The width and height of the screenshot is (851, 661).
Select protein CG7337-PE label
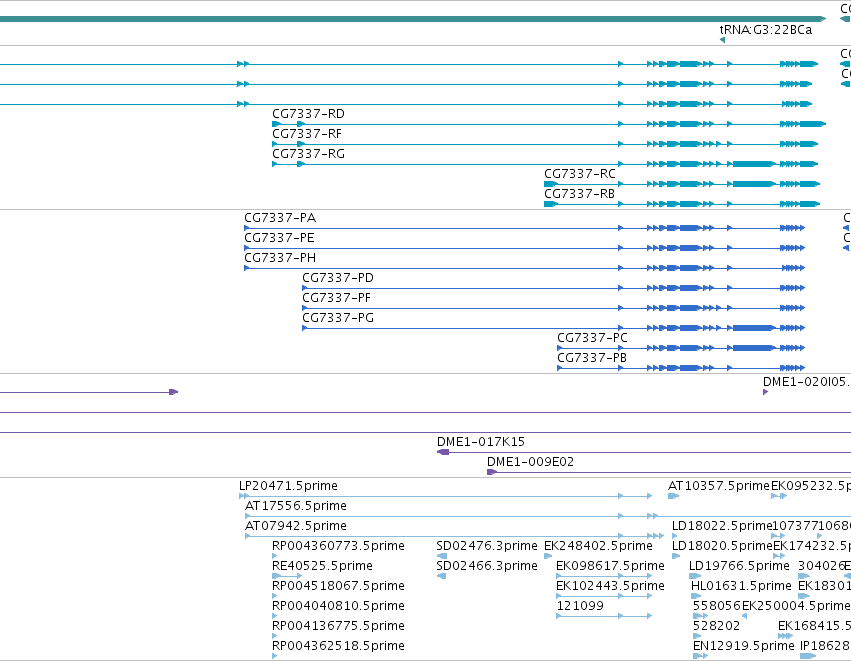click(x=280, y=238)
